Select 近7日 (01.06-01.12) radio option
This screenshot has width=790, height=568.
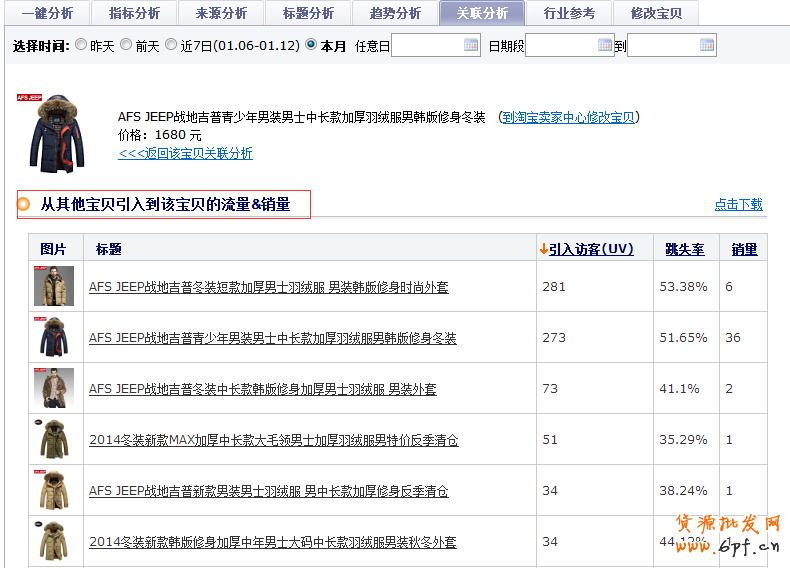(171, 45)
